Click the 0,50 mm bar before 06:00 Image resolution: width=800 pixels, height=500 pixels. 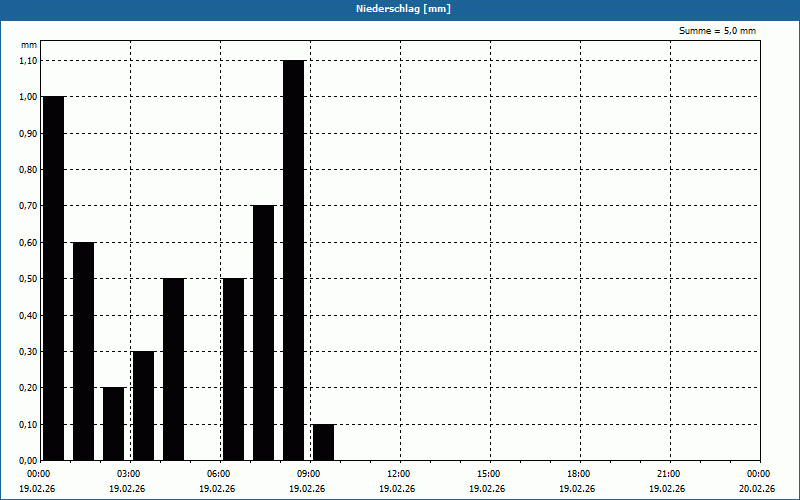click(173, 369)
